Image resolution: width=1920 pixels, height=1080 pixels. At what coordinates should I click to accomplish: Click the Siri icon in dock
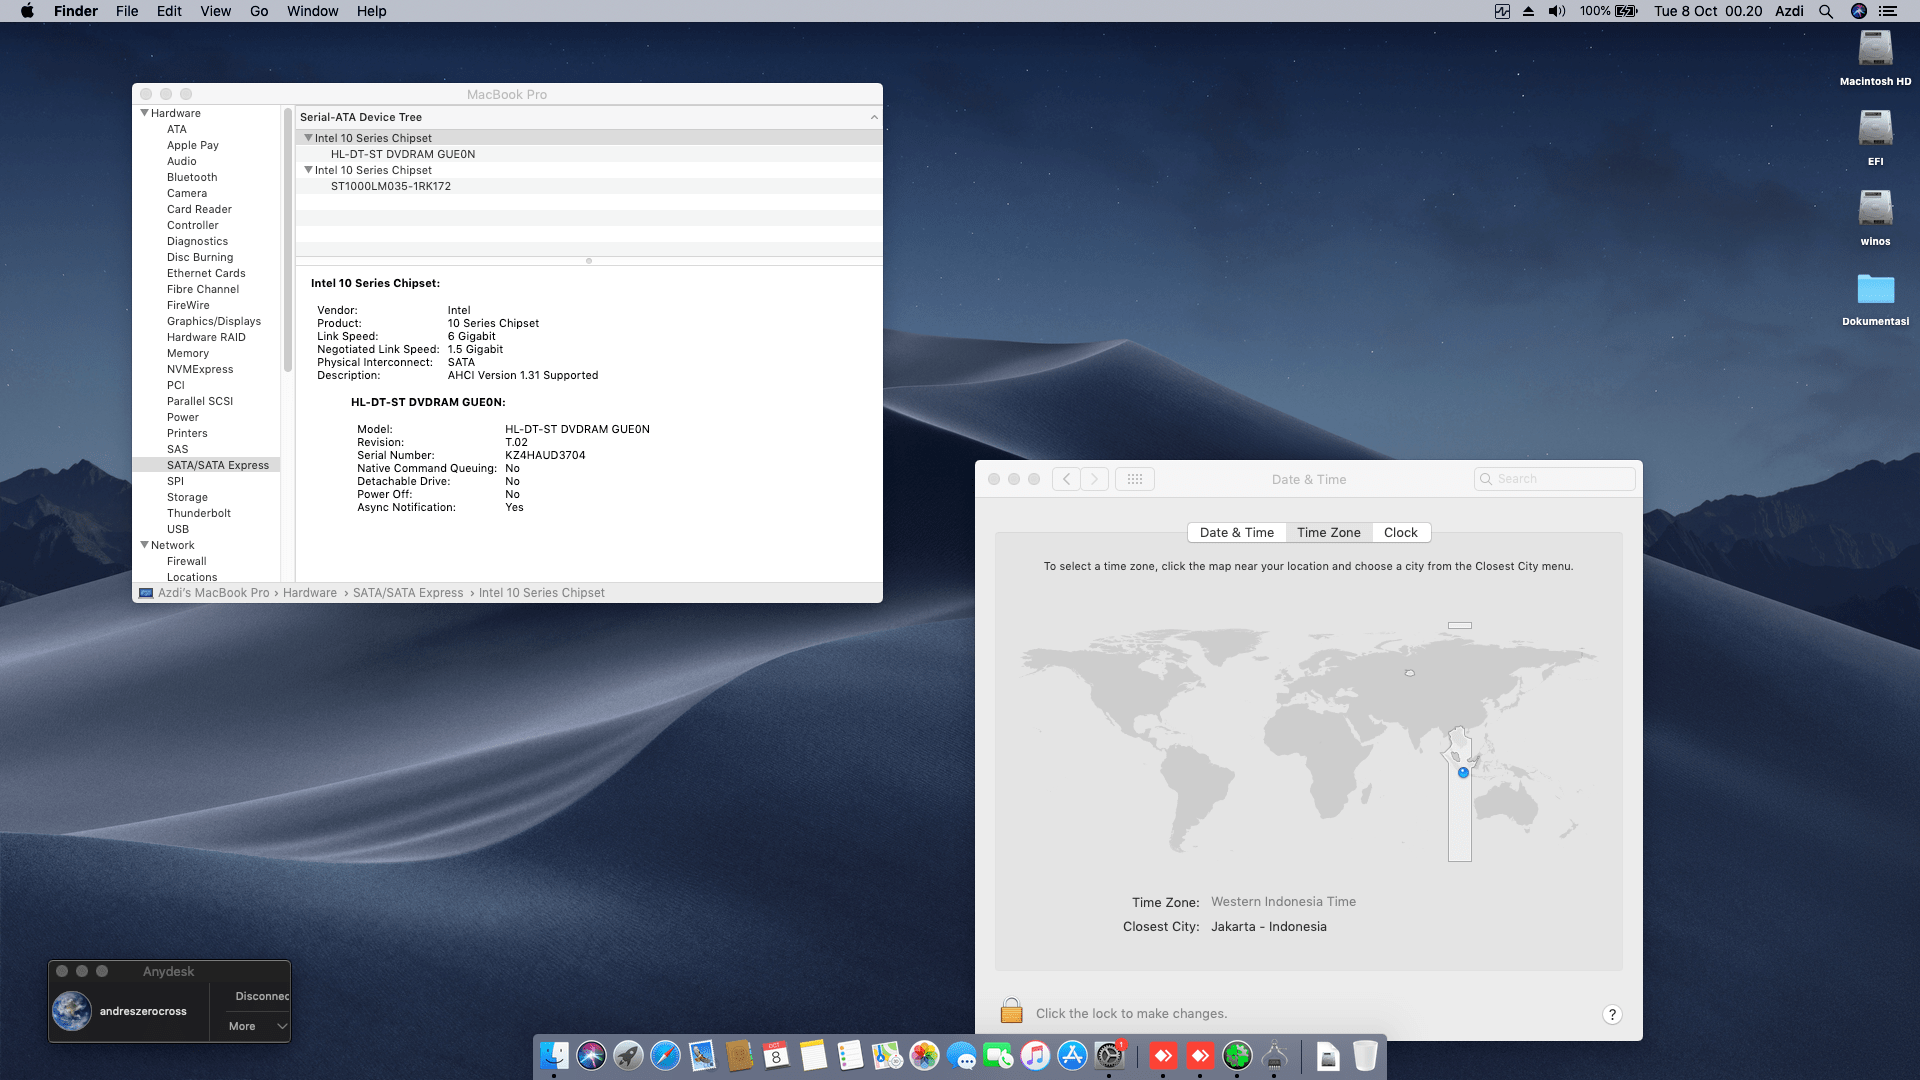click(591, 1056)
